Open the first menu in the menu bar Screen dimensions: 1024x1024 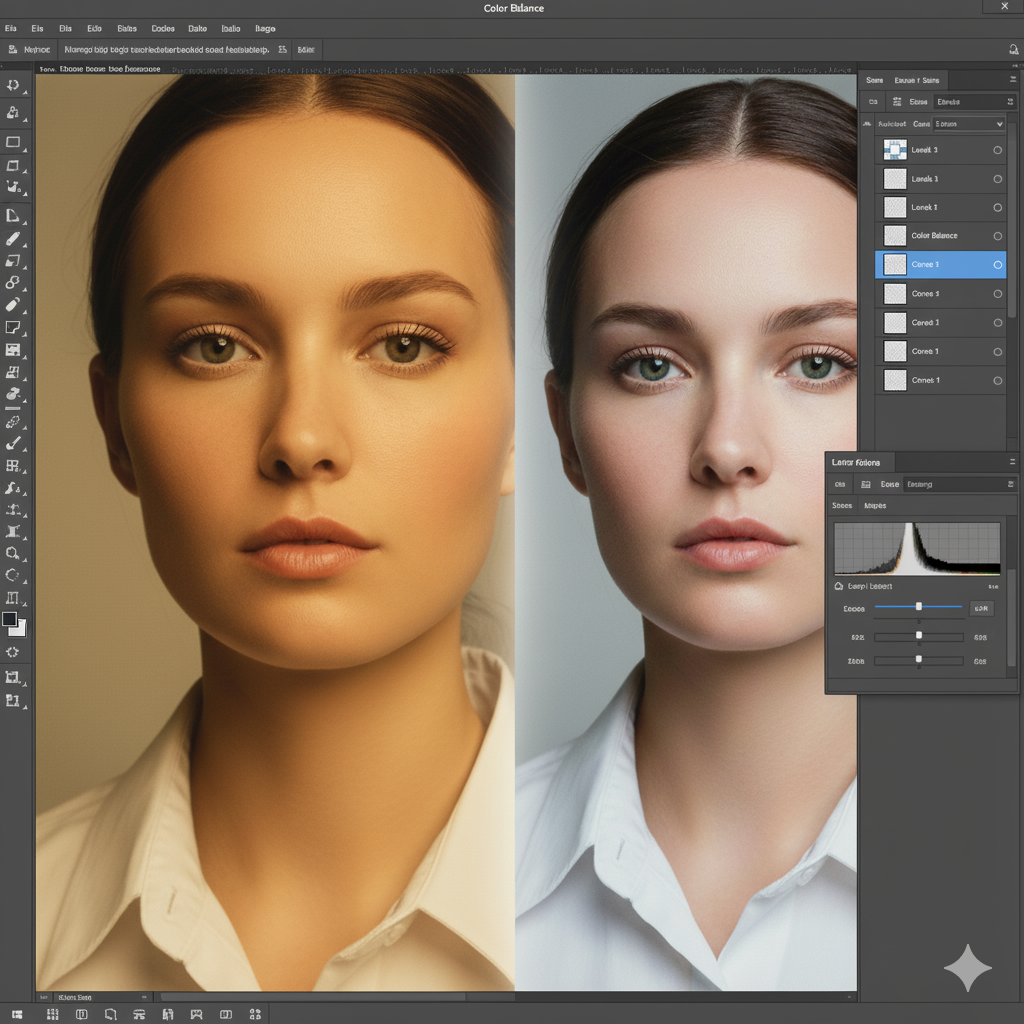pos(11,29)
